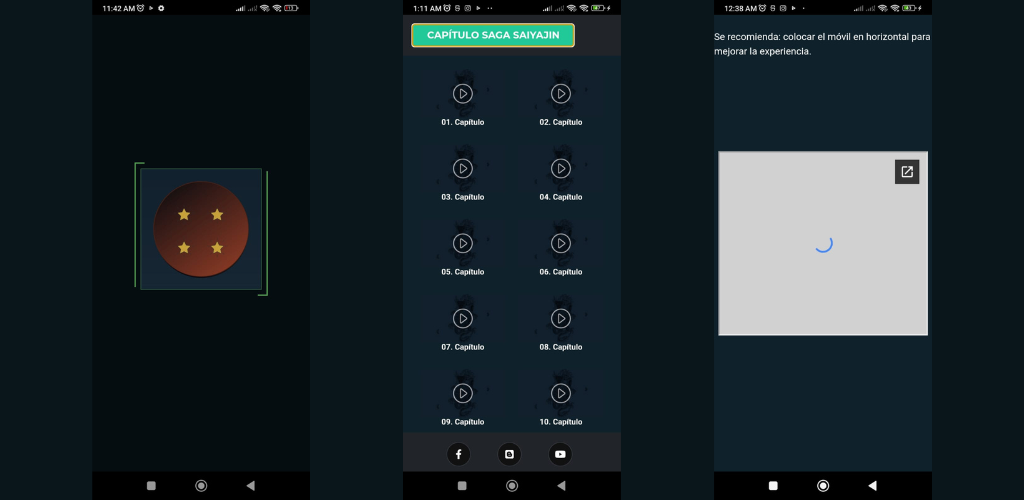1024x500 pixels.
Task: Click the '10. Capítulo' label text
Action: coord(561,422)
